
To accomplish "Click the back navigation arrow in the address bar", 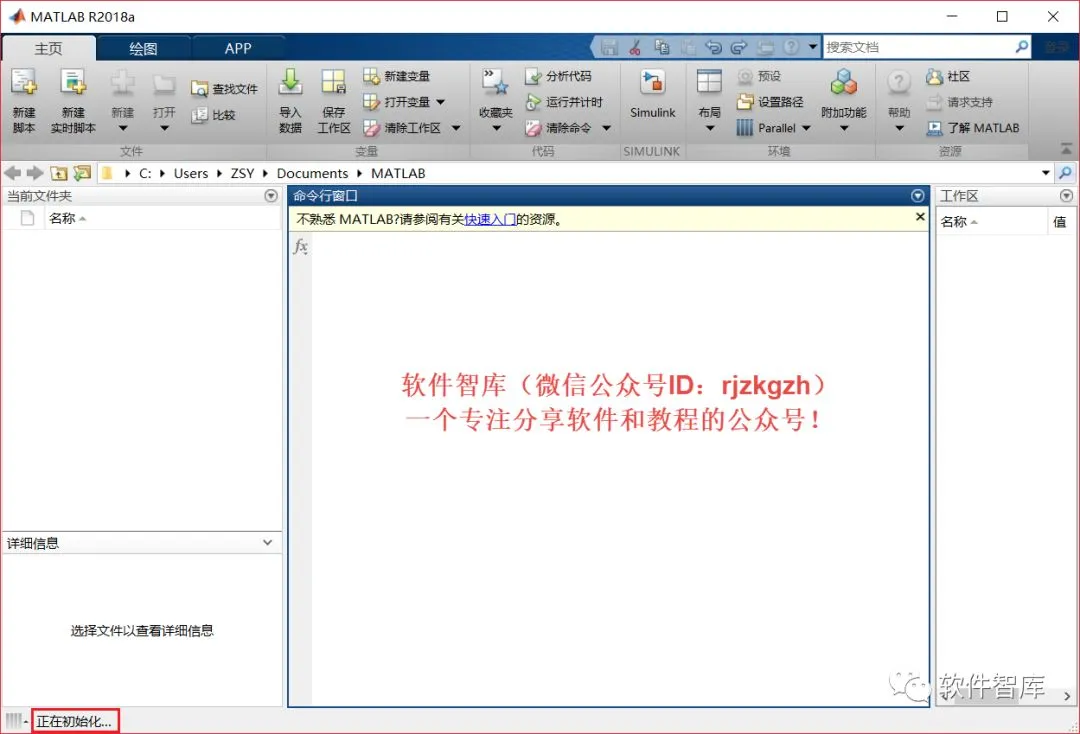I will [x=12, y=173].
